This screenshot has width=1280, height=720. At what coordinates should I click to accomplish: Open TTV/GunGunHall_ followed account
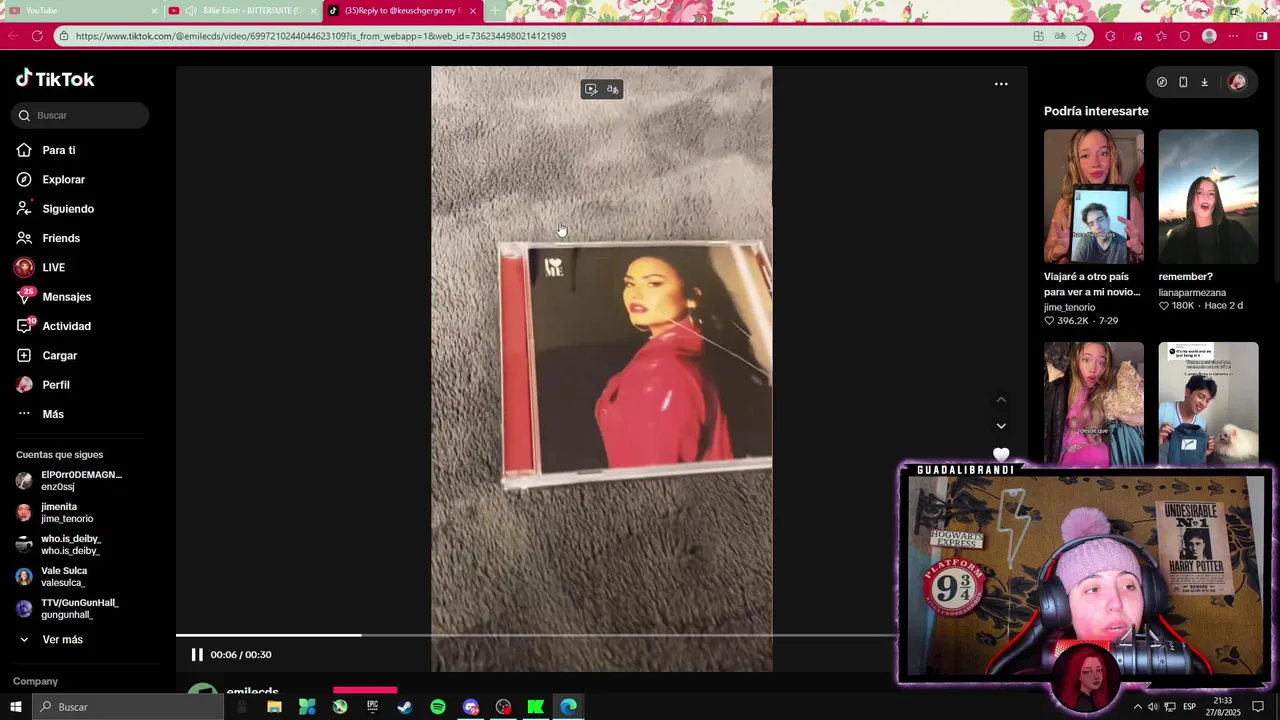pyautogui.click(x=67, y=609)
